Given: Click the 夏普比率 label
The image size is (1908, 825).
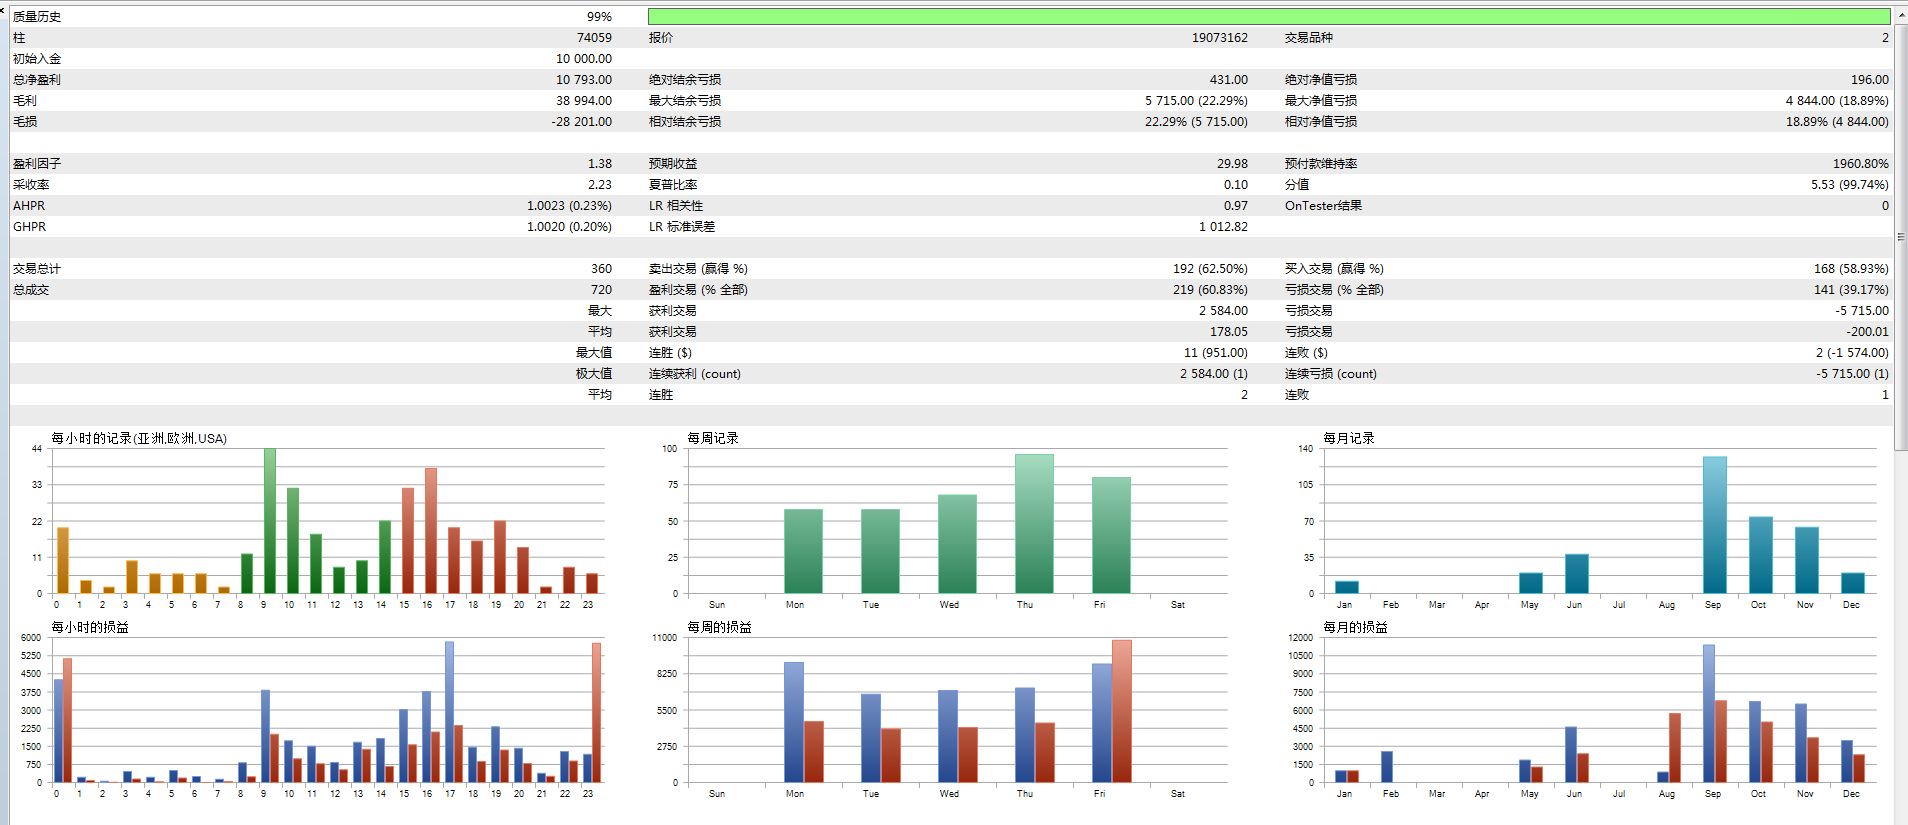Looking at the screenshot, I should click(x=673, y=185).
